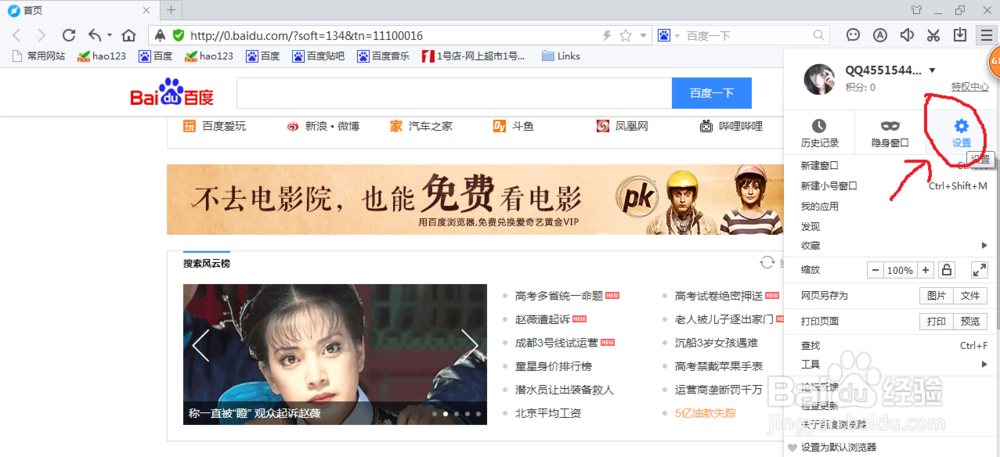Image resolution: width=1000 pixels, height=457 pixels.
Task: Click the 百度一下 search button
Action: pos(712,93)
